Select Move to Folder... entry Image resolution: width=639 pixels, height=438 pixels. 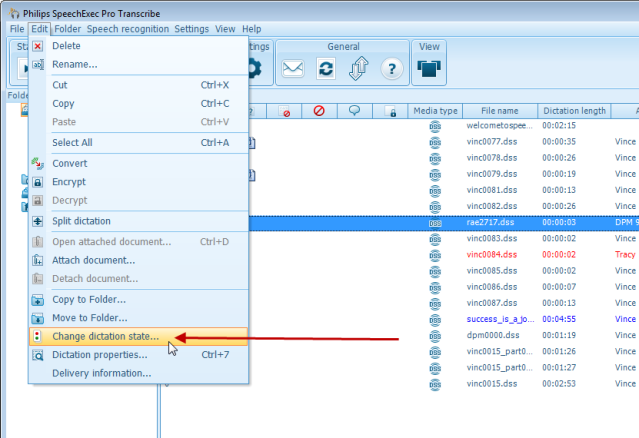(x=139, y=318)
